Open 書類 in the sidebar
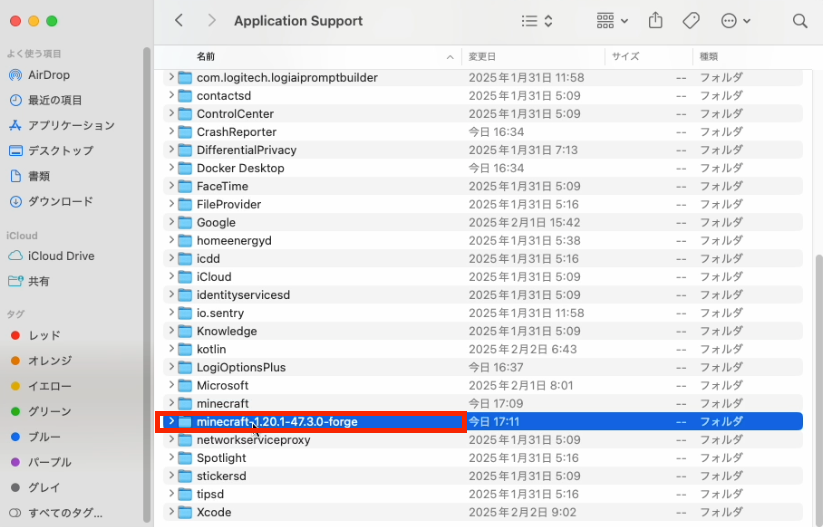This screenshot has height=527, width=823. [29, 176]
